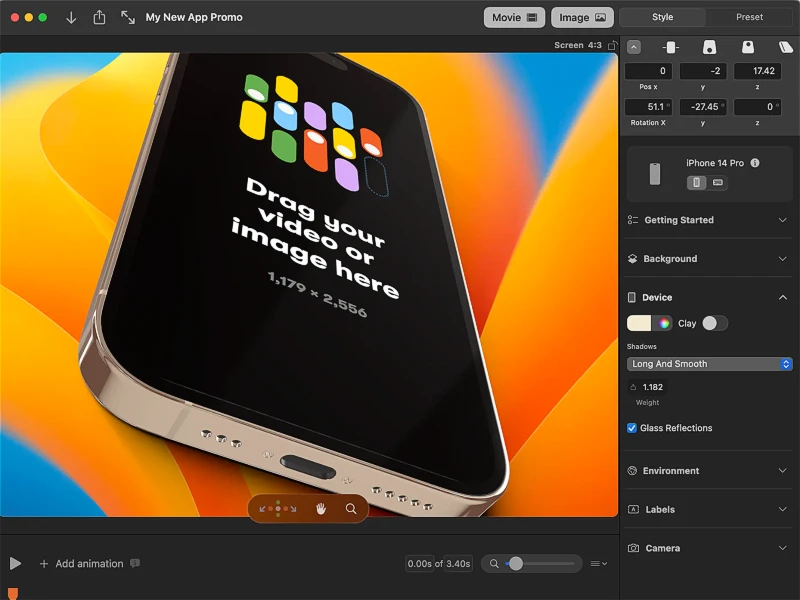Switch to the Preset tab
800x600 pixels.
pyautogui.click(x=749, y=17)
